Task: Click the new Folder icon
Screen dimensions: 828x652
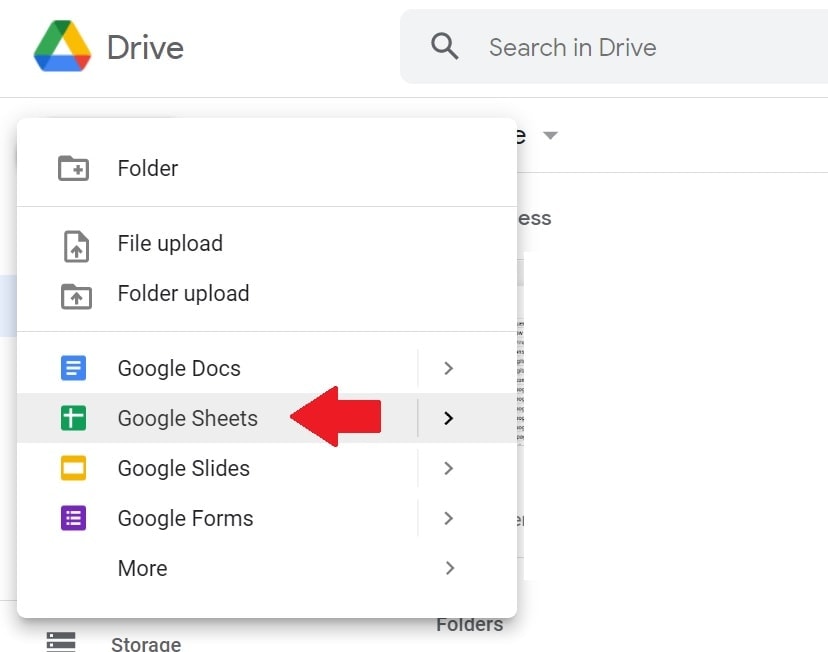Action: point(73,168)
